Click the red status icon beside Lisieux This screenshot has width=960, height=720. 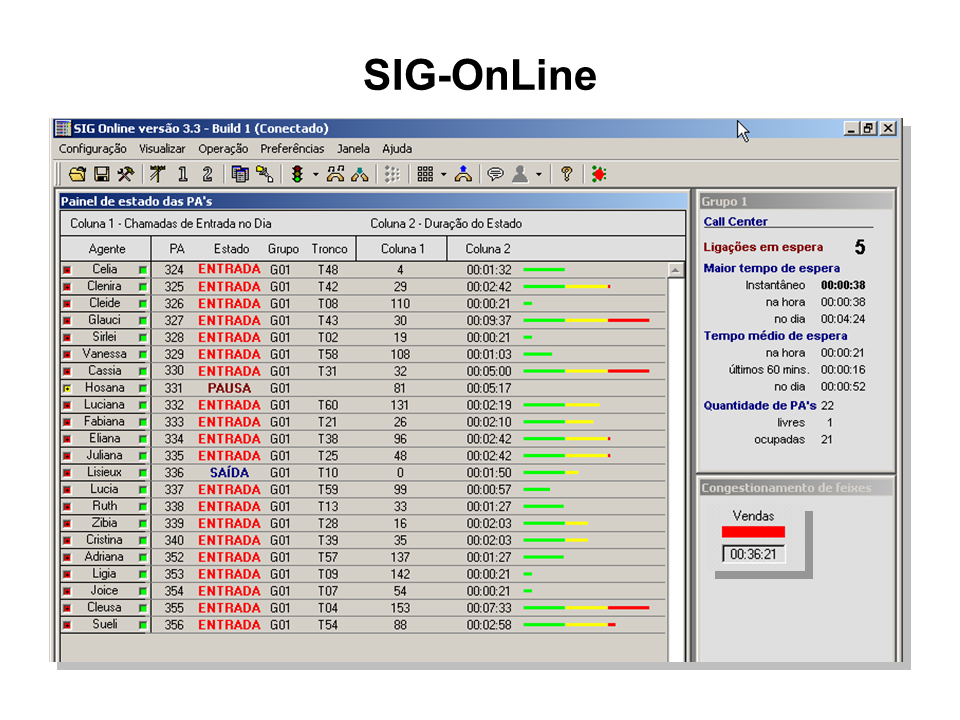coord(67,473)
